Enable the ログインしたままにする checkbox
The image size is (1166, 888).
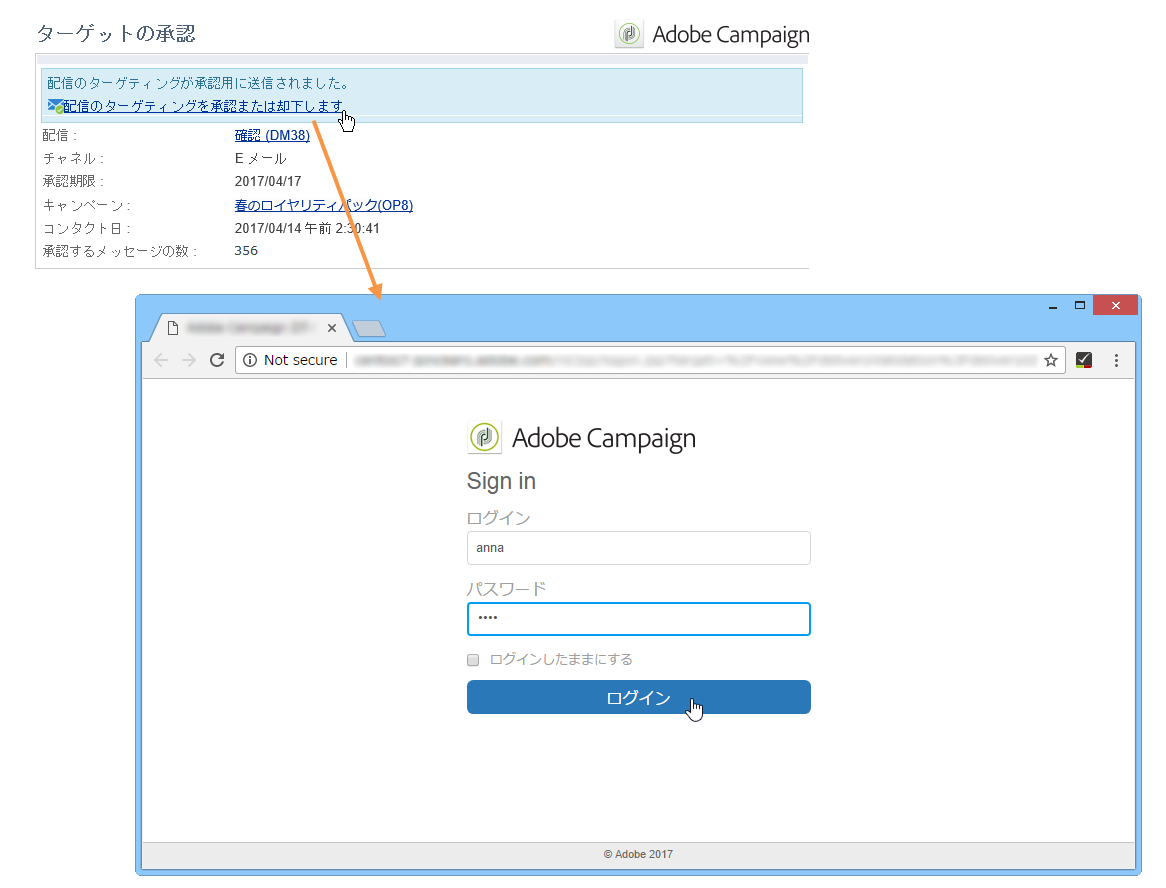click(473, 660)
